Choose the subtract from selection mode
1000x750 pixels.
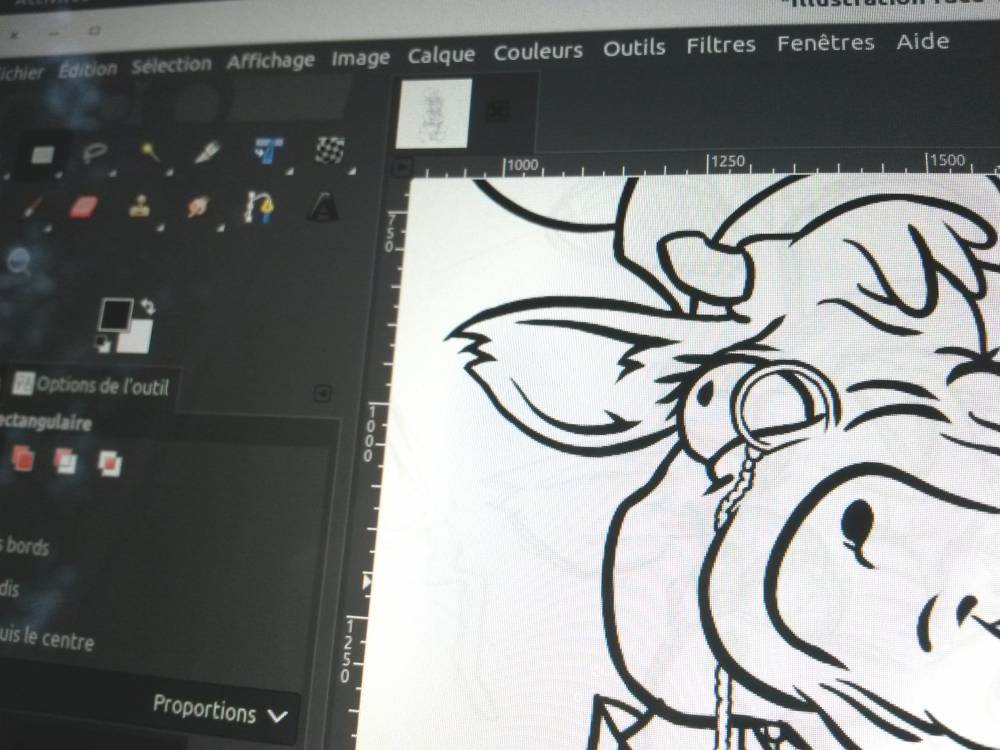tap(66, 460)
